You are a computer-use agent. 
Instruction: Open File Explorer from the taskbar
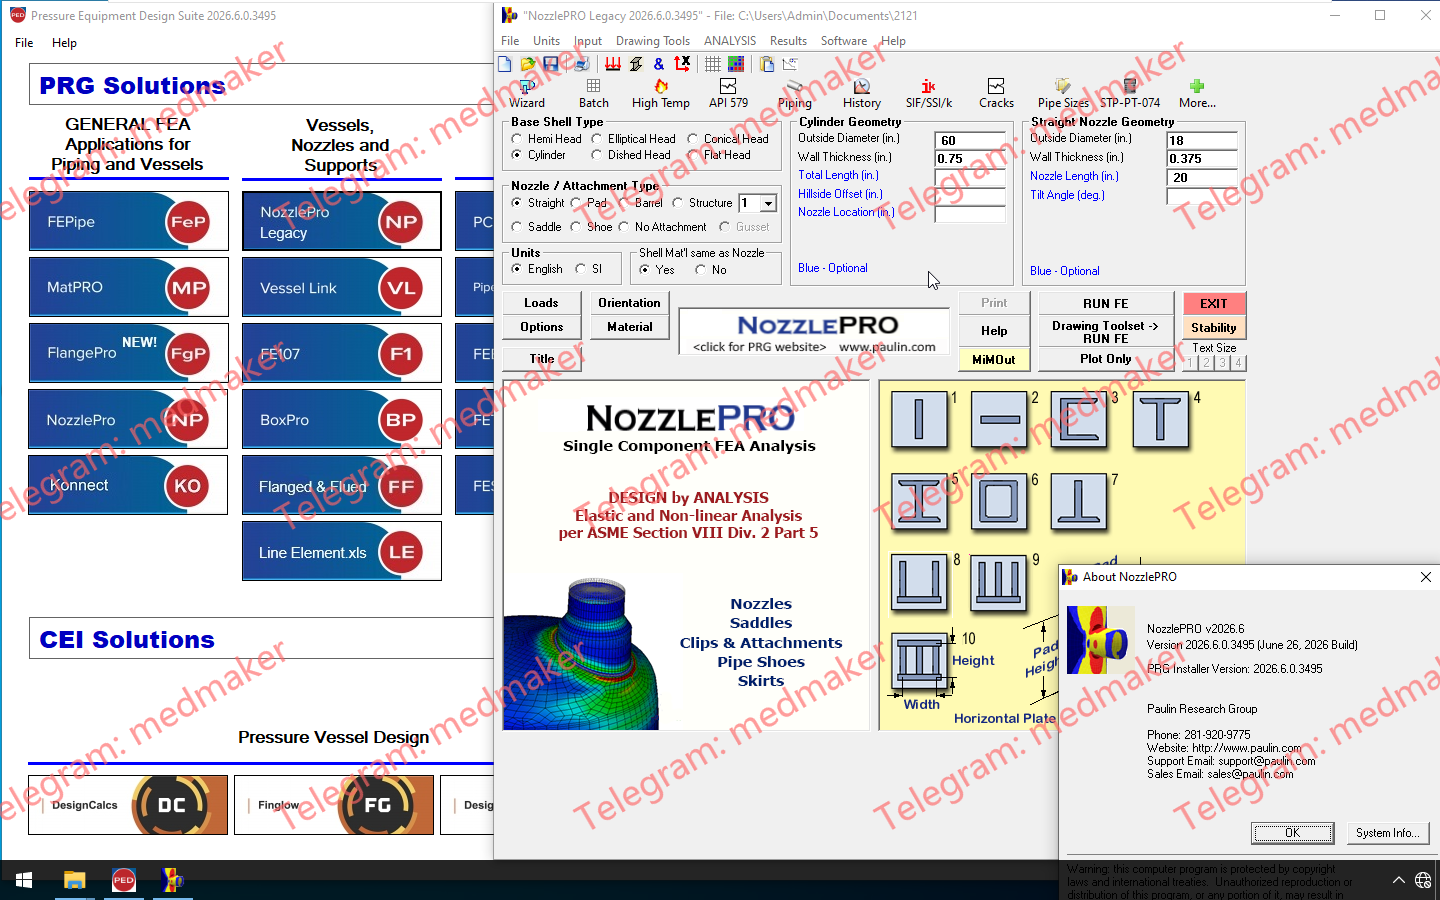click(x=74, y=880)
